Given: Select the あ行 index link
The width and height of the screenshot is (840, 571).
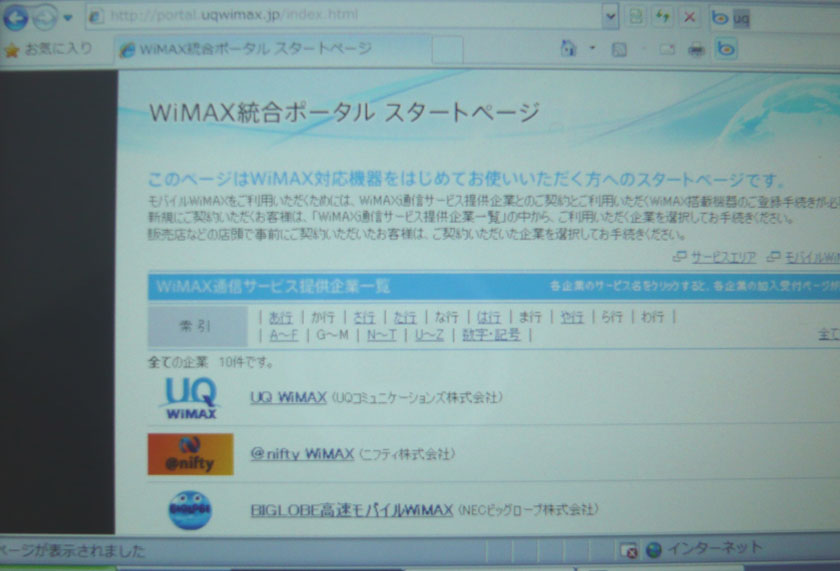Looking at the screenshot, I should 280,318.
